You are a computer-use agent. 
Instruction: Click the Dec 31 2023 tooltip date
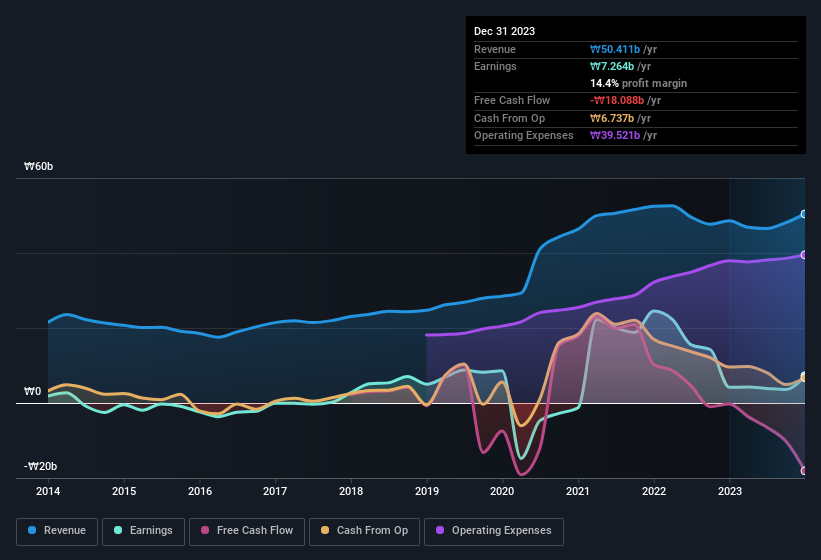[504, 31]
